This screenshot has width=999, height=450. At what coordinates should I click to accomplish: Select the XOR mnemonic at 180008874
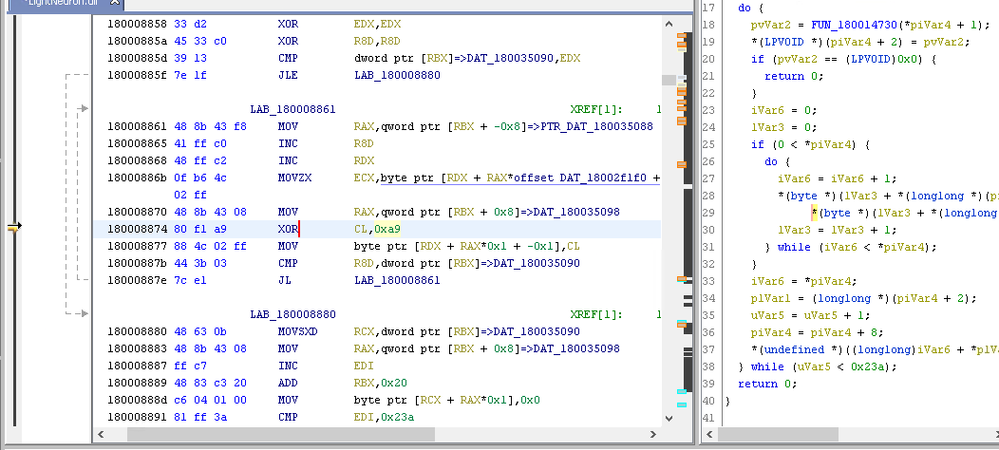point(288,229)
